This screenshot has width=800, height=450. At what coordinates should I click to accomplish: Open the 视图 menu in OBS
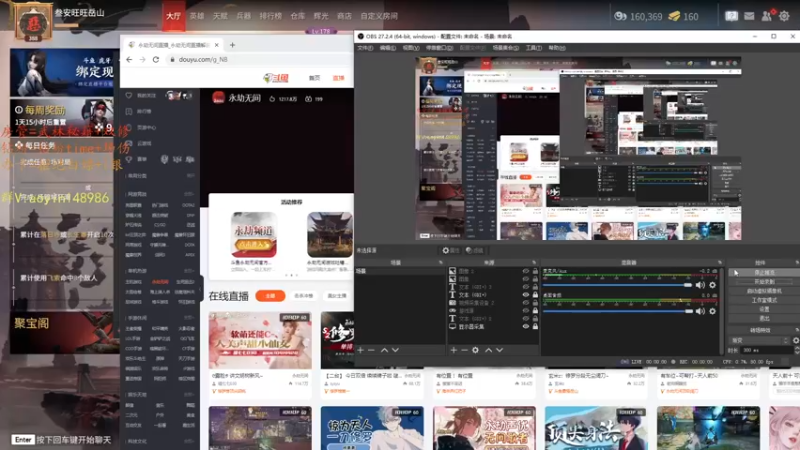(x=411, y=48)
